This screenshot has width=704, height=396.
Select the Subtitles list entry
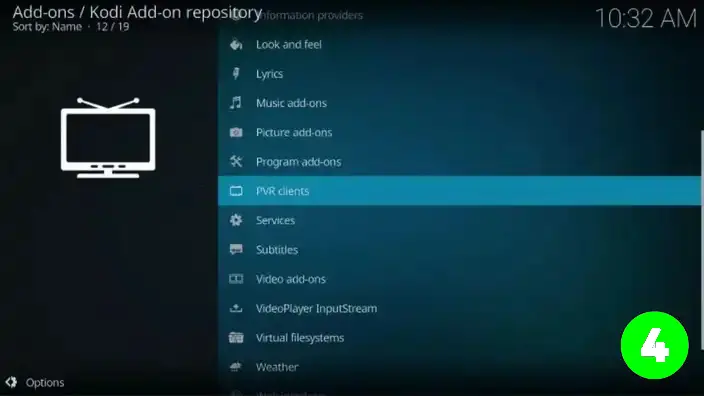click(459, 250)
